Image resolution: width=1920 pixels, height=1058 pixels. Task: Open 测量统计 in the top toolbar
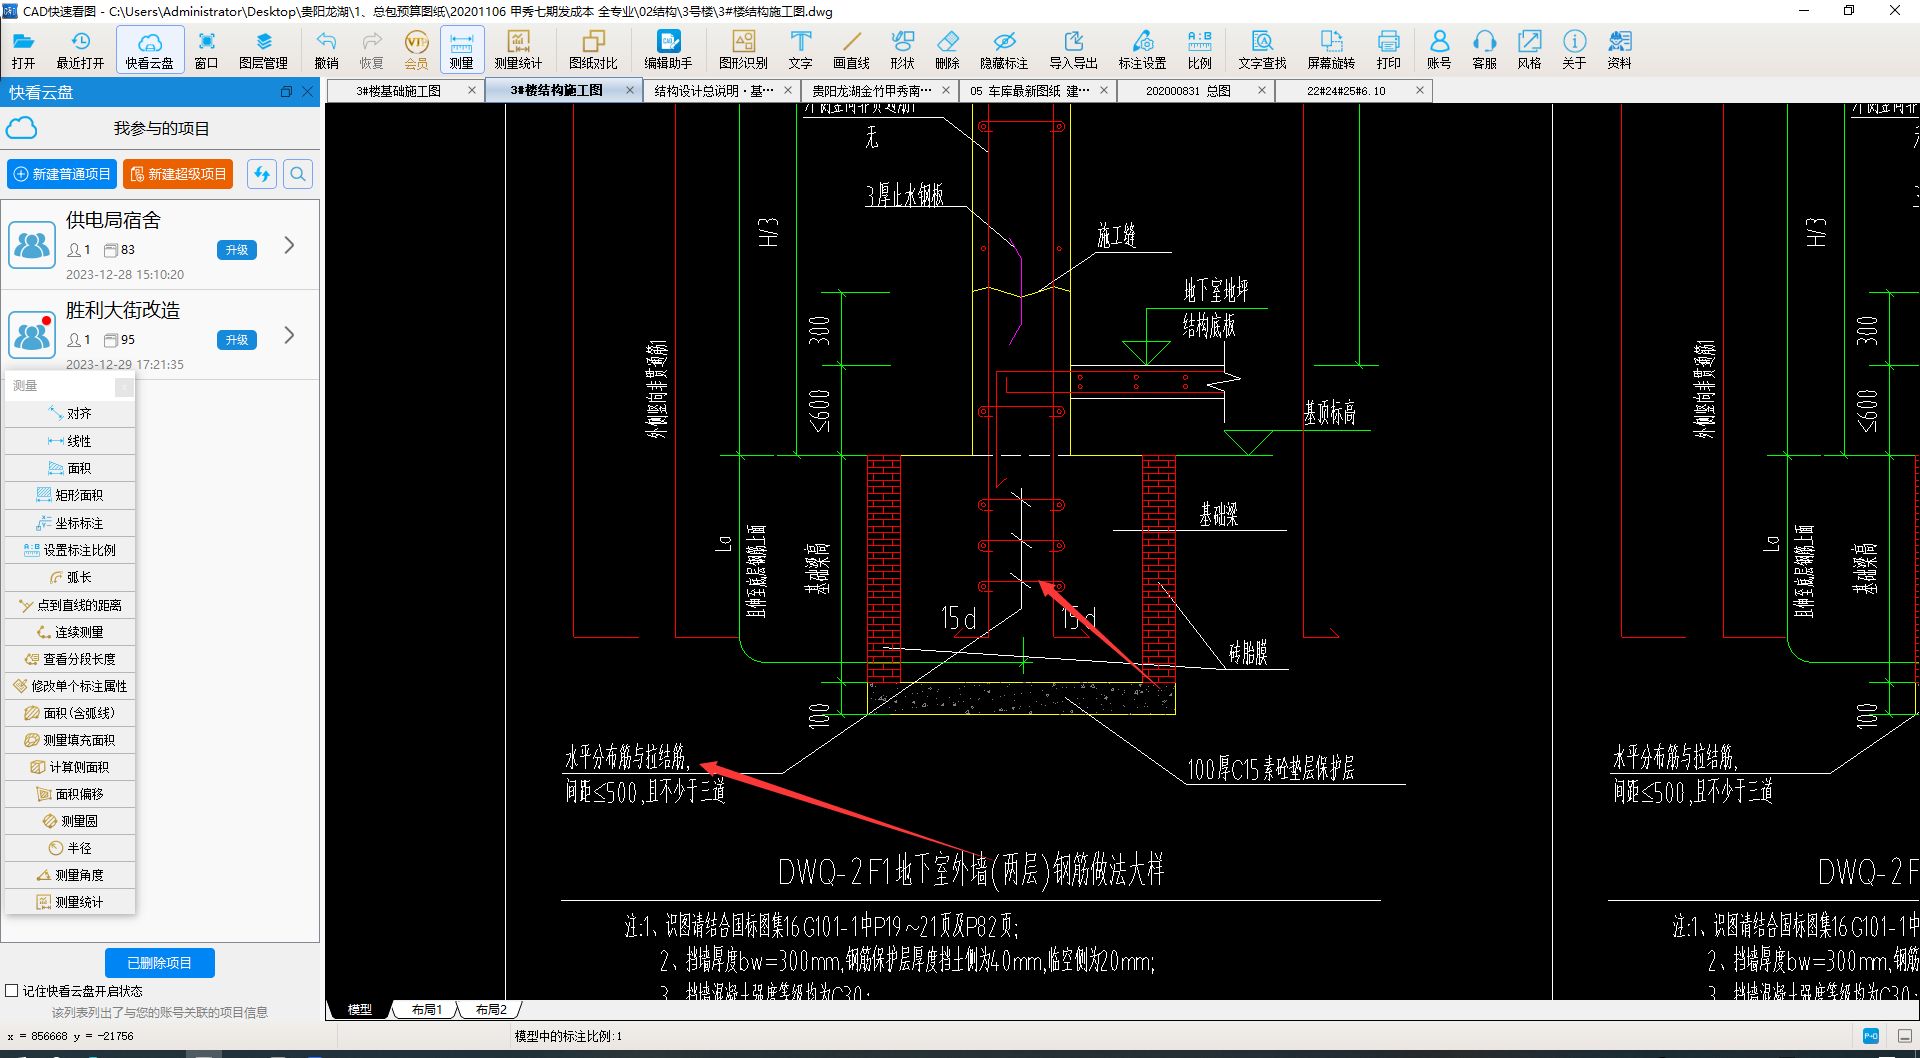pyautogui.click(x=518, y=49)
